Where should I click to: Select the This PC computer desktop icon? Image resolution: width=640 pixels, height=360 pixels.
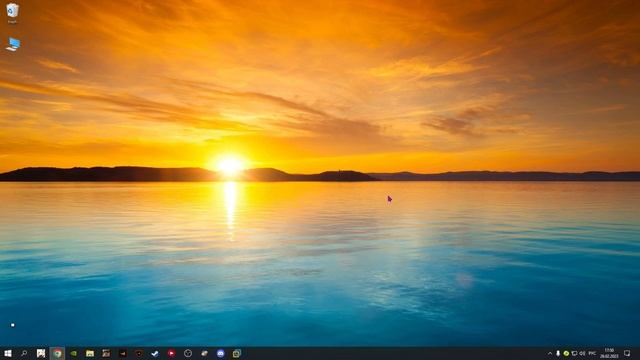tap(13, 44)
